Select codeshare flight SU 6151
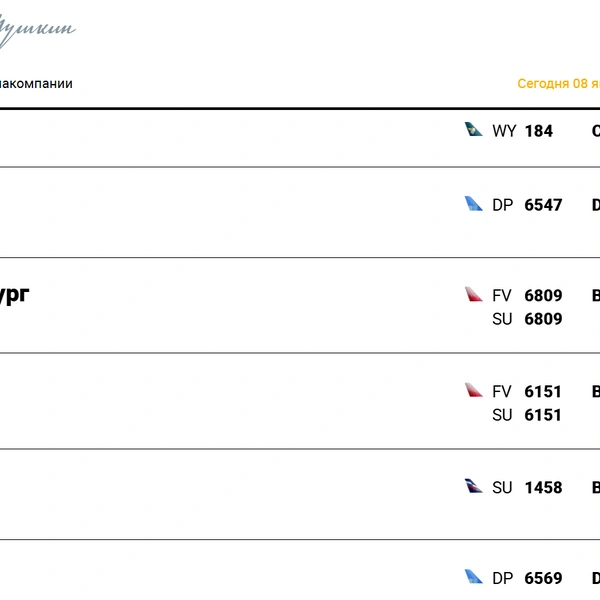The image size is (600, 600). 527,415
